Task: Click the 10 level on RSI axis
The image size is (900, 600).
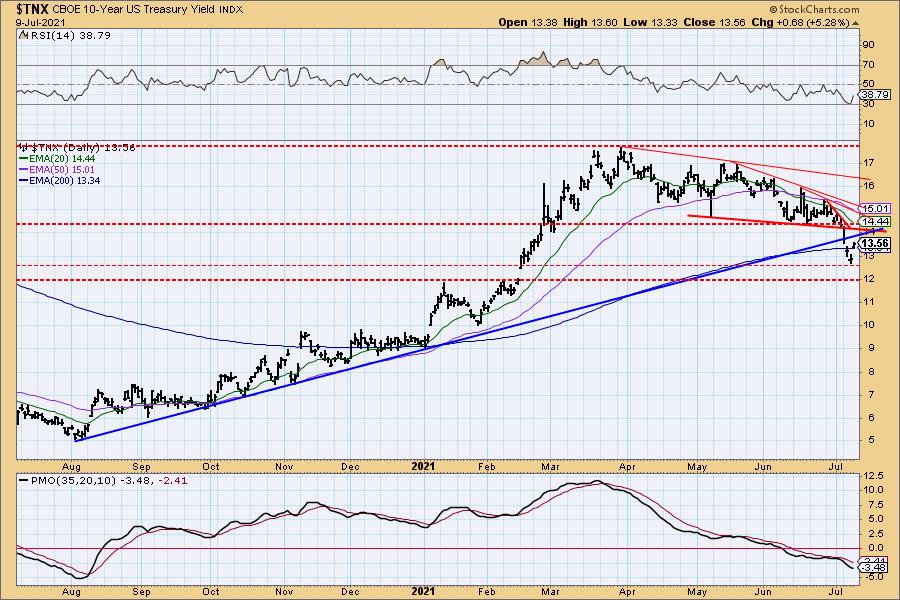Action: [868, 124]
